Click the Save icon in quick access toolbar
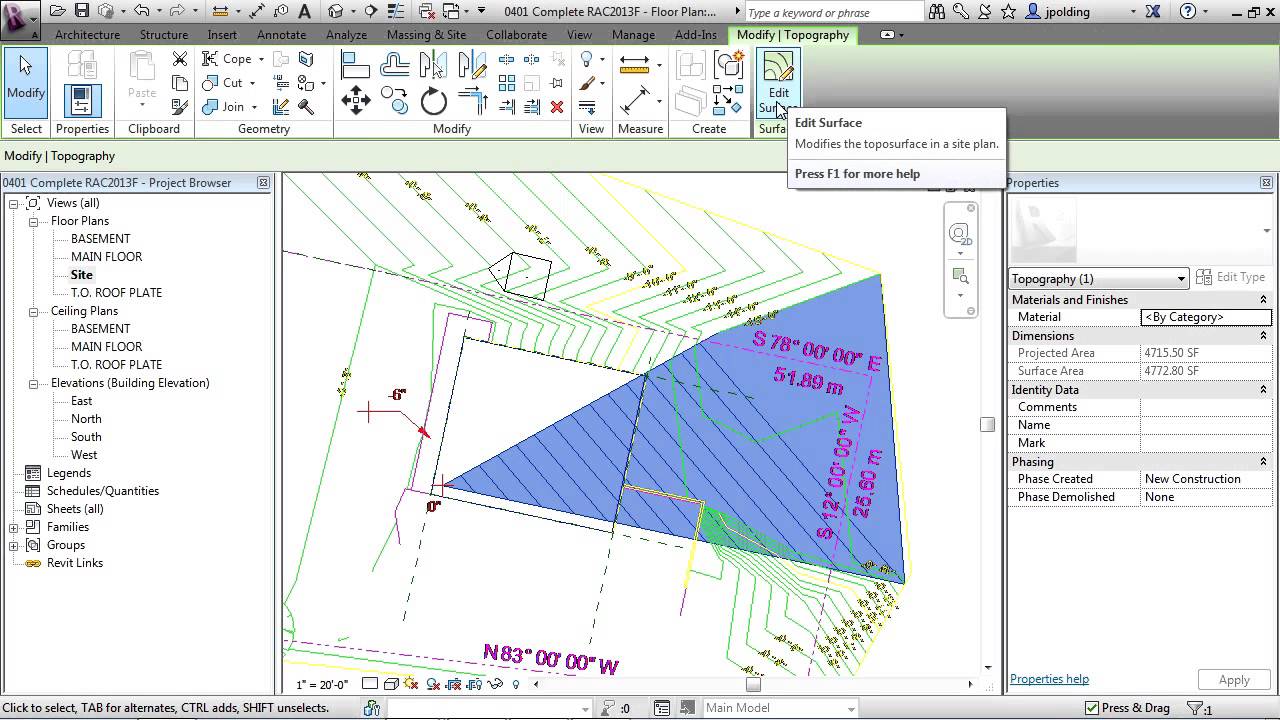This screenshot has width=1280, height=720. click(x=82, y=12)
